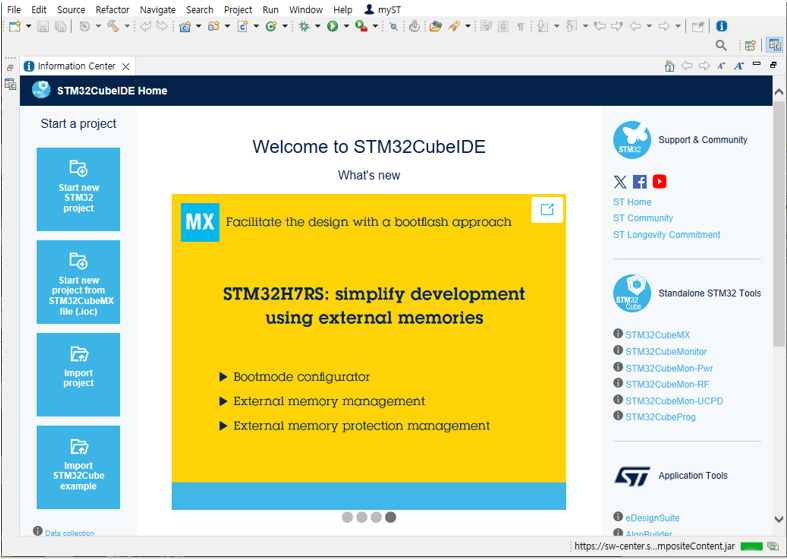Open the Debug bug dropdown arrow
787x559 pixels.
point(317,26)
